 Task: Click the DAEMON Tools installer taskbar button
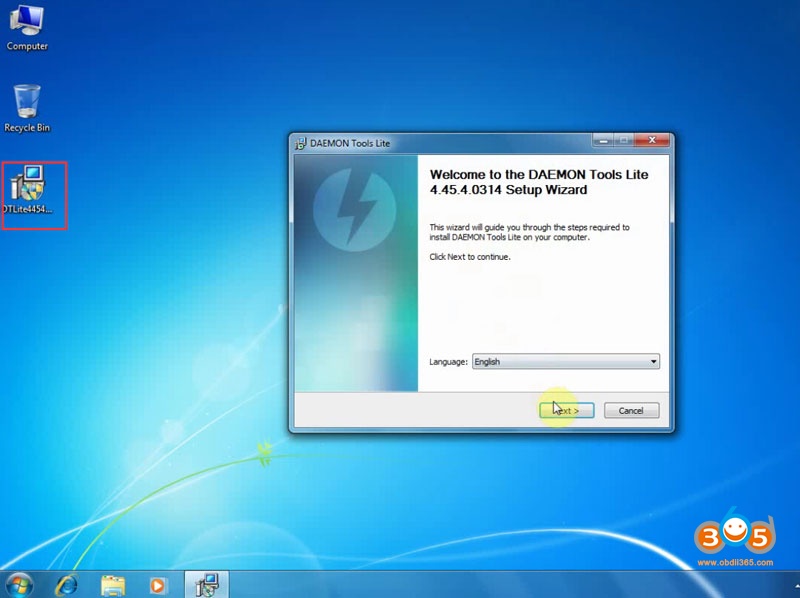click(x=207, y=584)
